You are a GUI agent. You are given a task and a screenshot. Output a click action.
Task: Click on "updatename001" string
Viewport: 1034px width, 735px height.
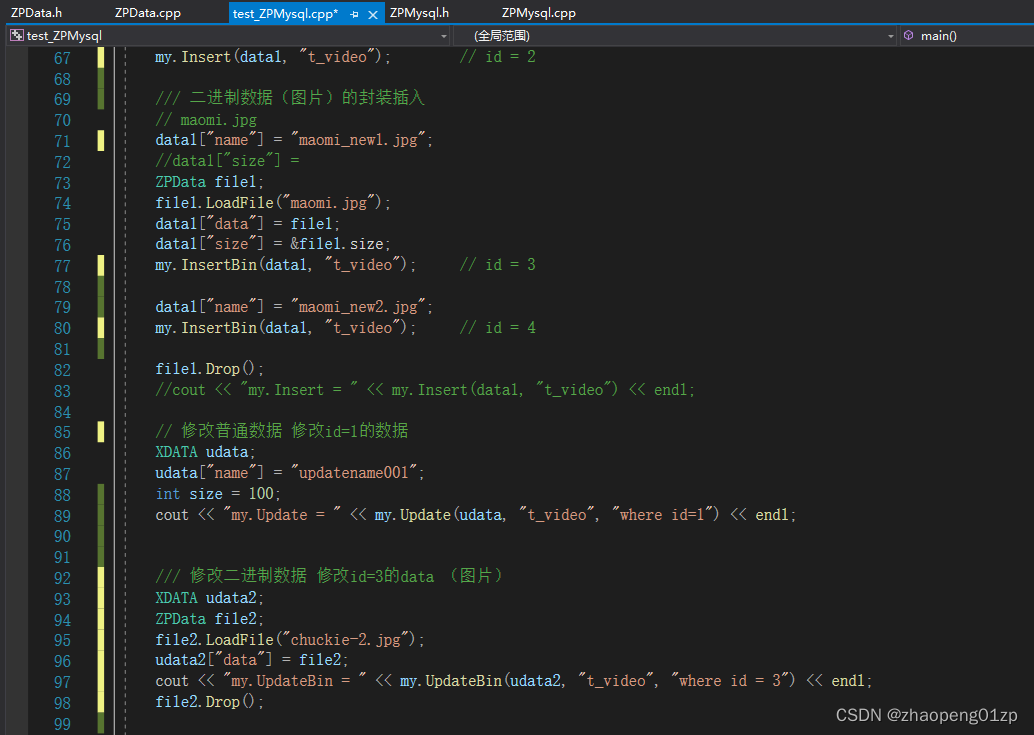click(x=355, y=473)
